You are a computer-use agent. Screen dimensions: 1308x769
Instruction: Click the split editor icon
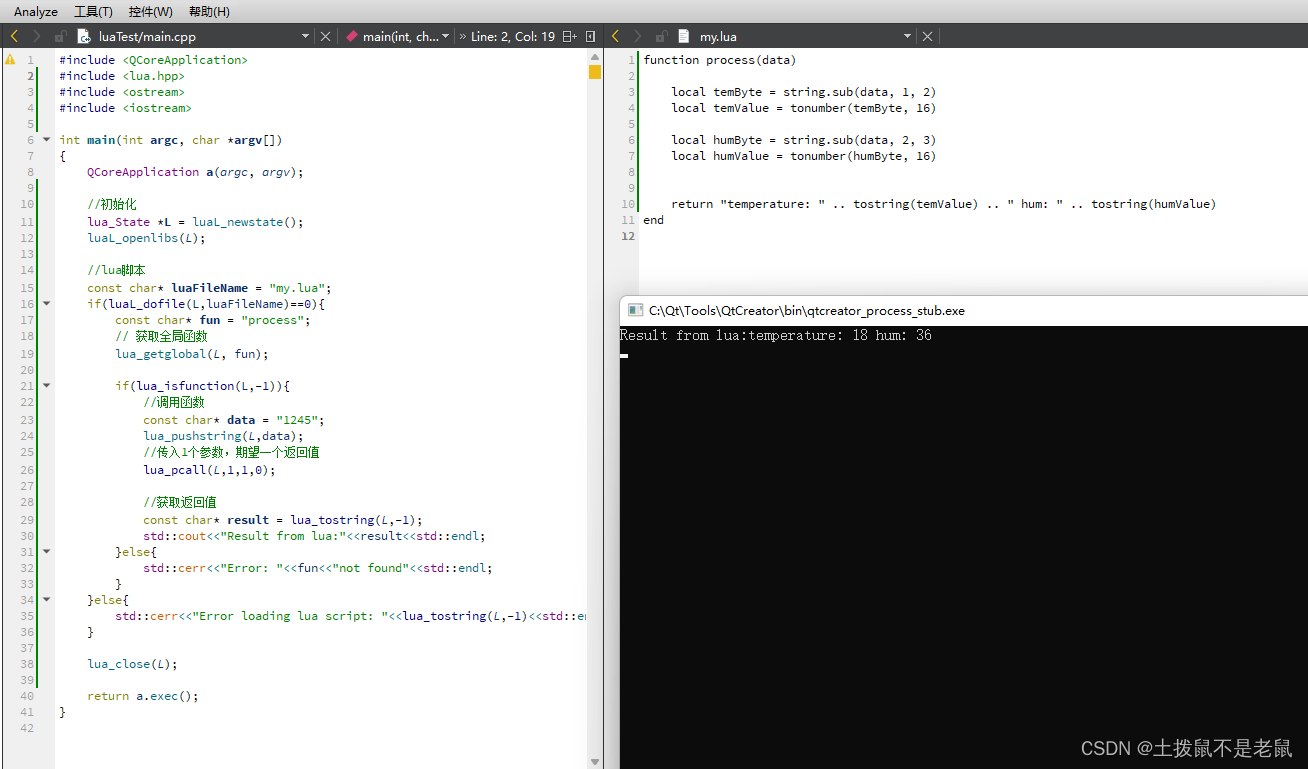click(569, 36)
